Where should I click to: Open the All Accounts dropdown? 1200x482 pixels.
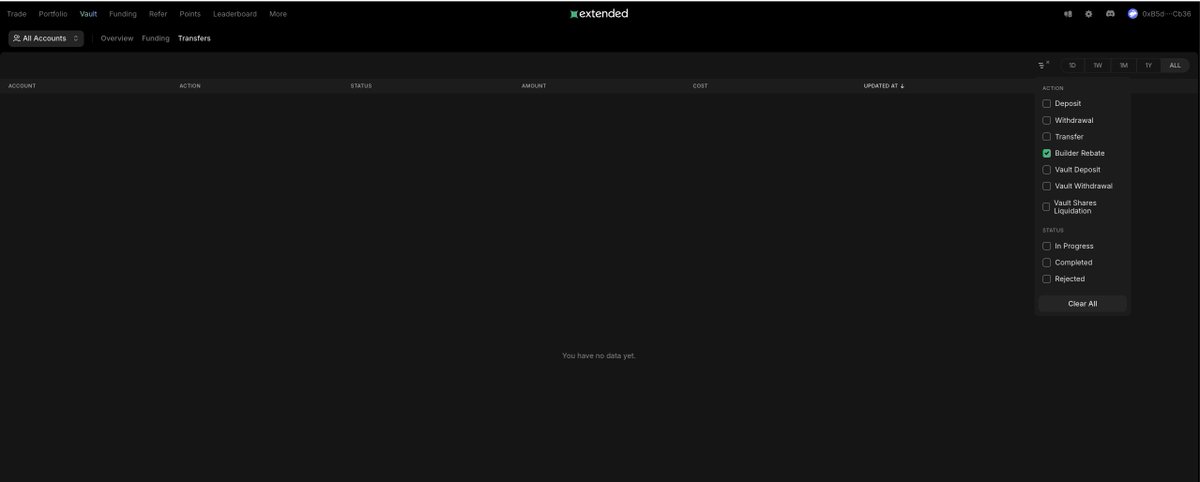pyautogui.click(x=46, y=38)
